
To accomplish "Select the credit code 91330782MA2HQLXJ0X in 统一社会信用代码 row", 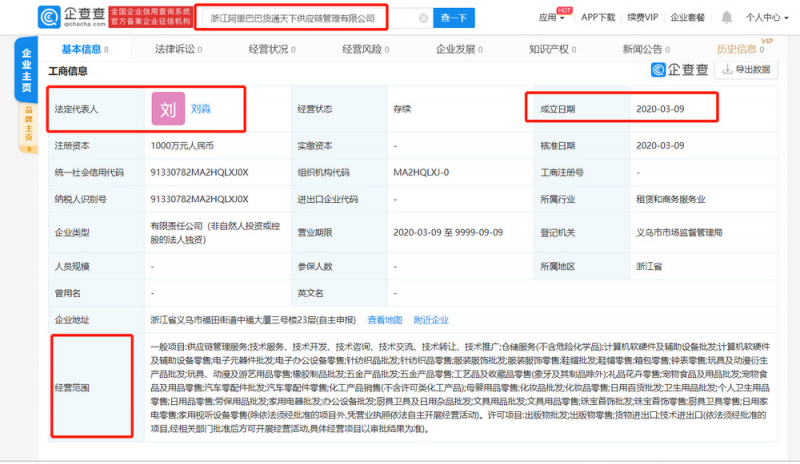I will coord(199,172).
